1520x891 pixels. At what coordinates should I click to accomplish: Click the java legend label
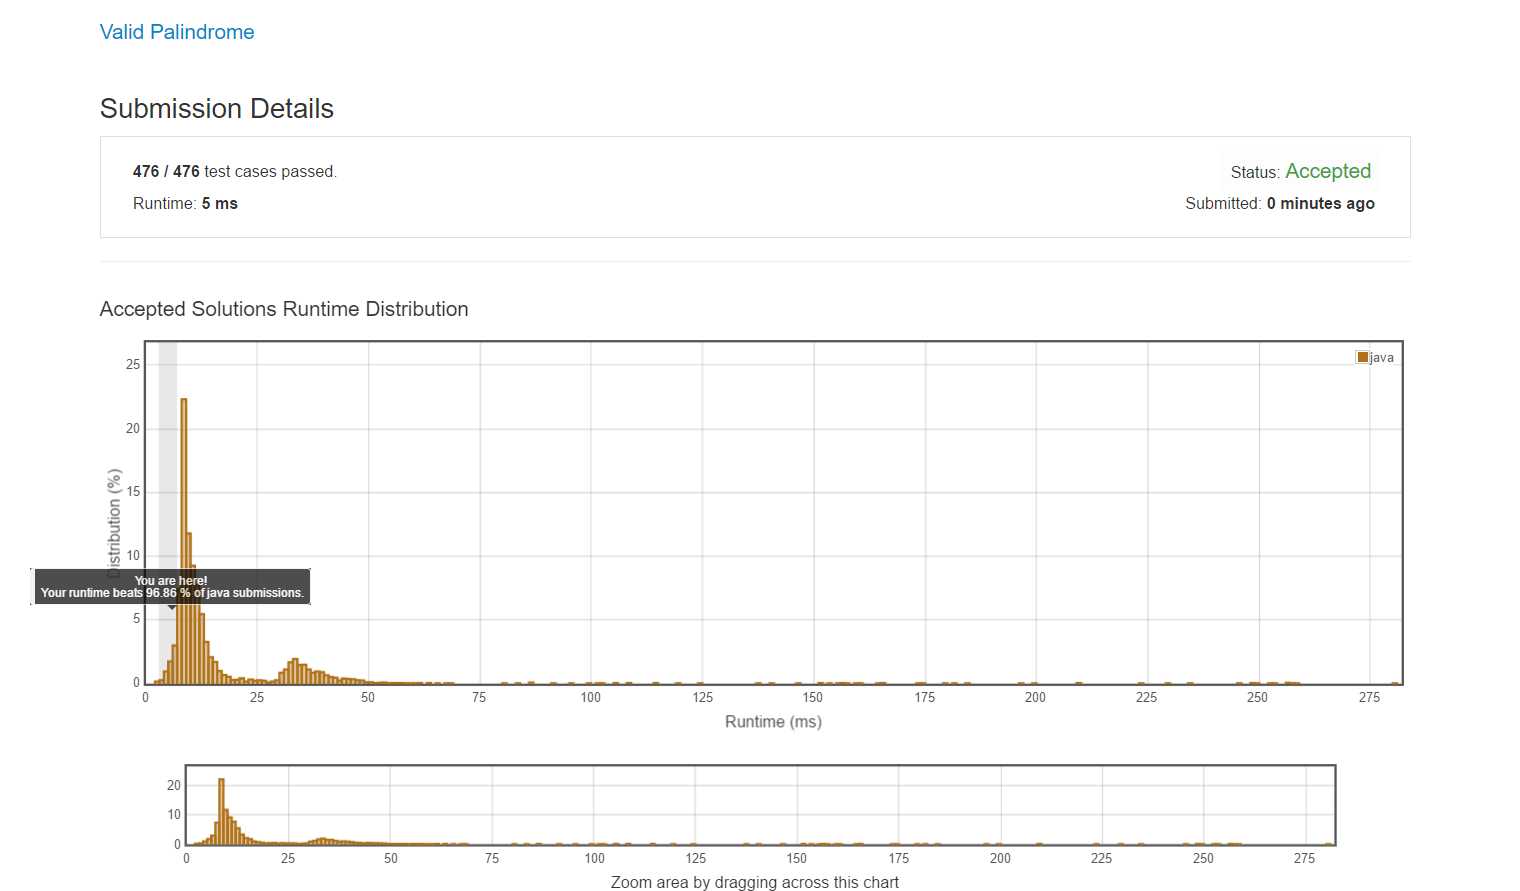pyautogui.click(x=1382, y=358)
